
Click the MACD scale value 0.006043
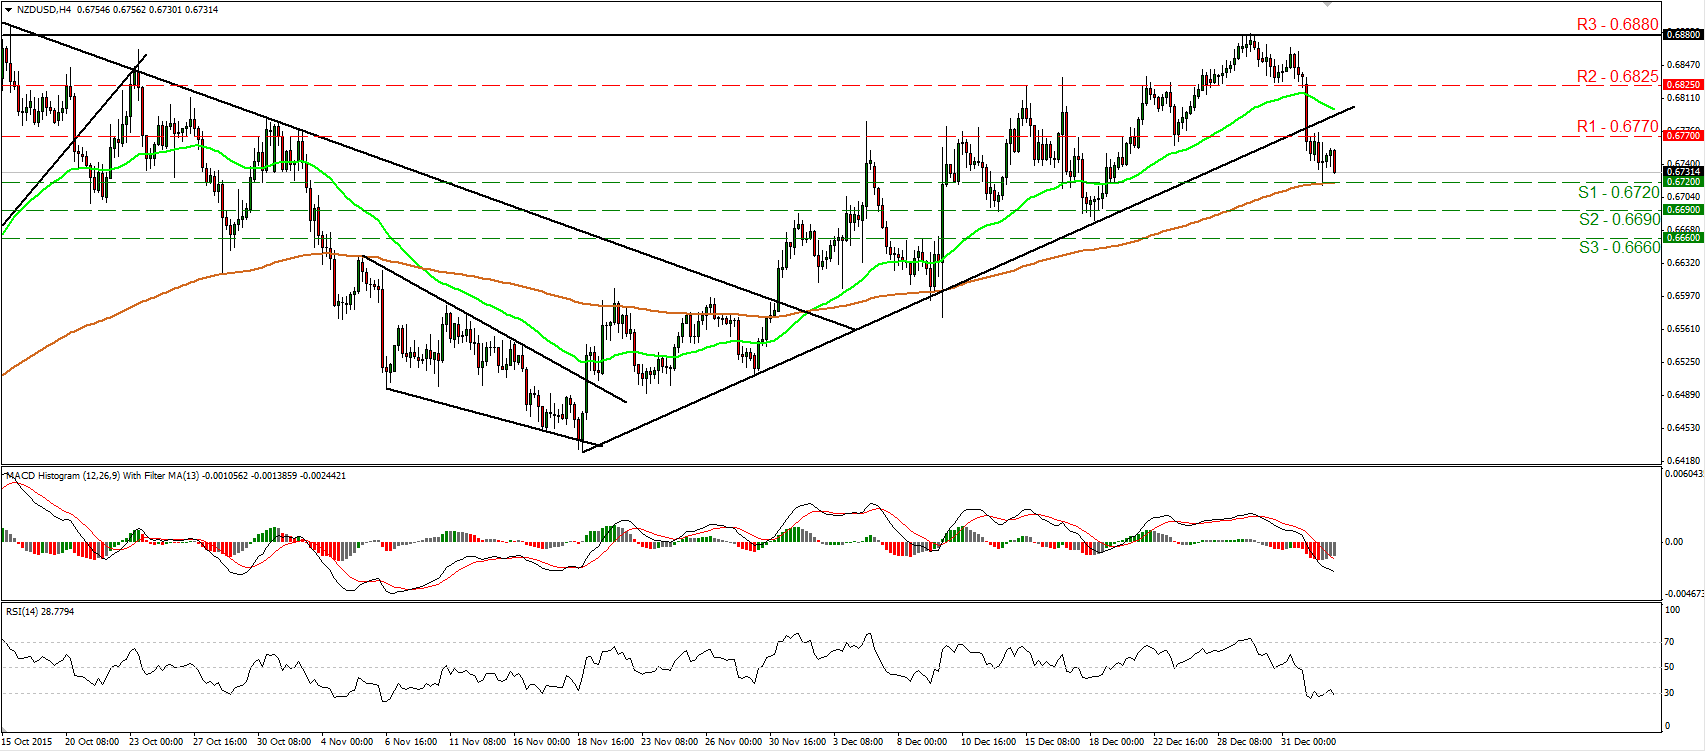[1684, 473]
